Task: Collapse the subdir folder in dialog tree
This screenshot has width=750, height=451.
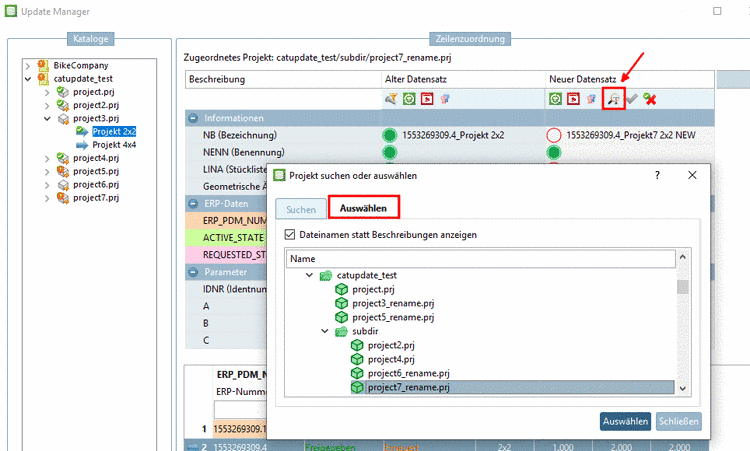Action: [x=325, y=331]
